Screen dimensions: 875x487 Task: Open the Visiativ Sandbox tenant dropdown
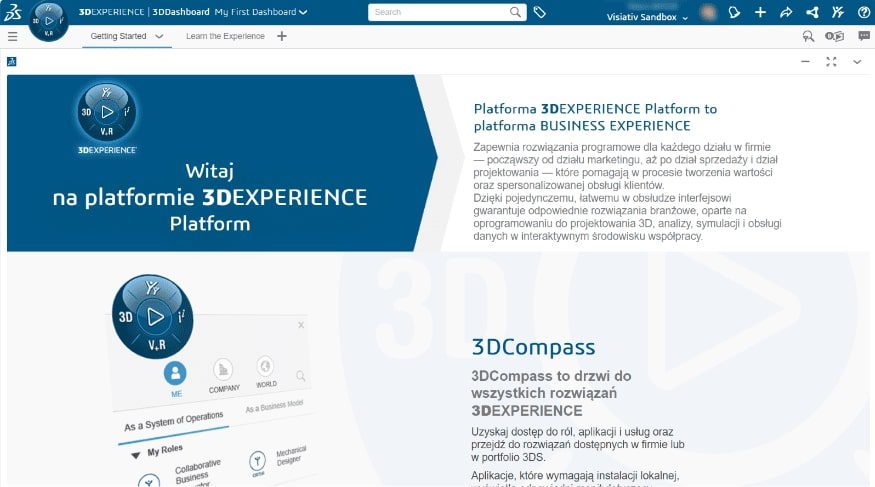pyautogui.click(x=647, y=17)
